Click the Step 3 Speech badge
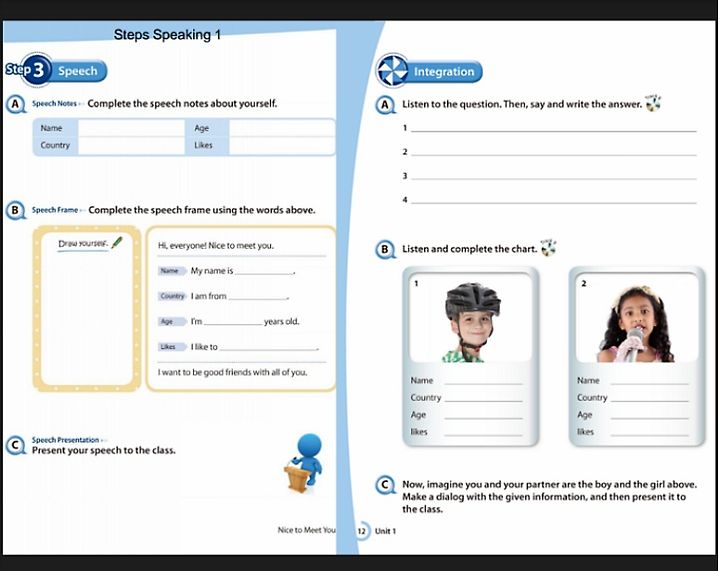This screenshot has width=720, height=571. (56, 70)
